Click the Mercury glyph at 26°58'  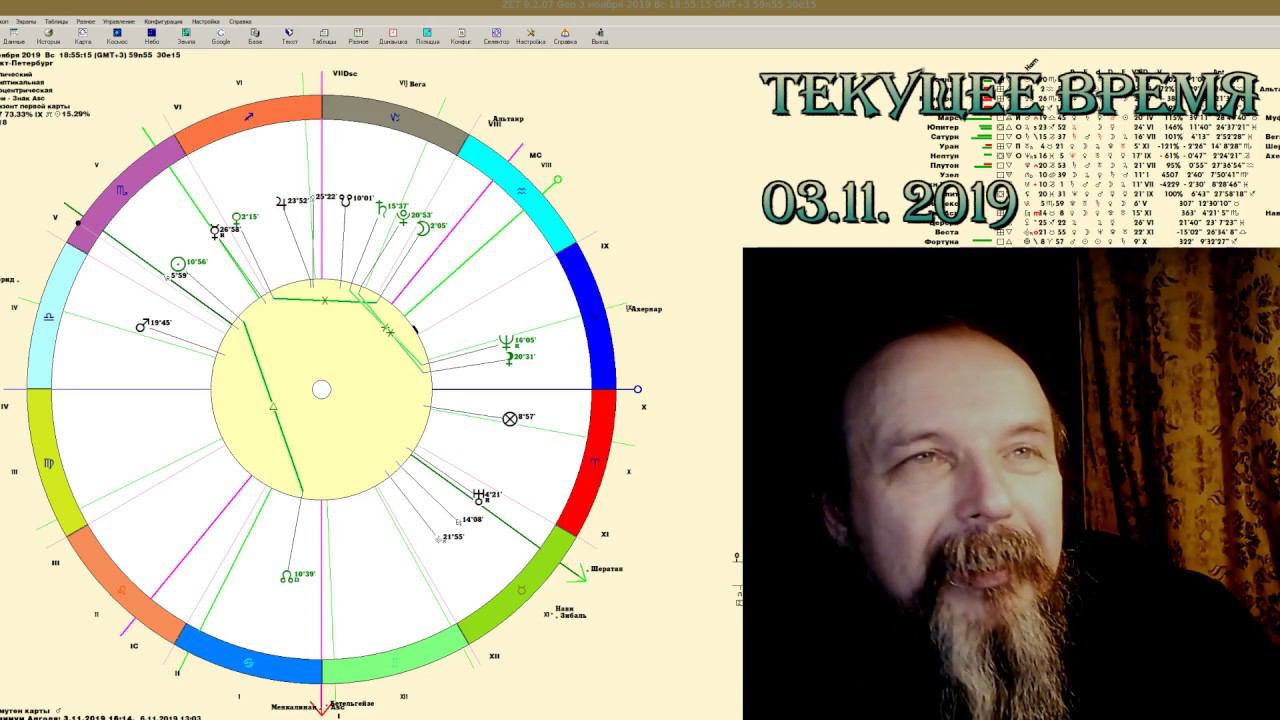pyautogui.click(x=214, y=232)
